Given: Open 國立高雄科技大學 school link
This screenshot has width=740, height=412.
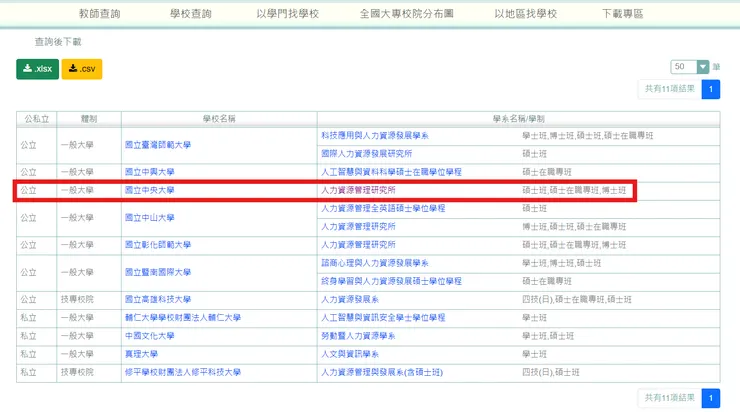Looking at the screenshot, I should pos(158,299).
